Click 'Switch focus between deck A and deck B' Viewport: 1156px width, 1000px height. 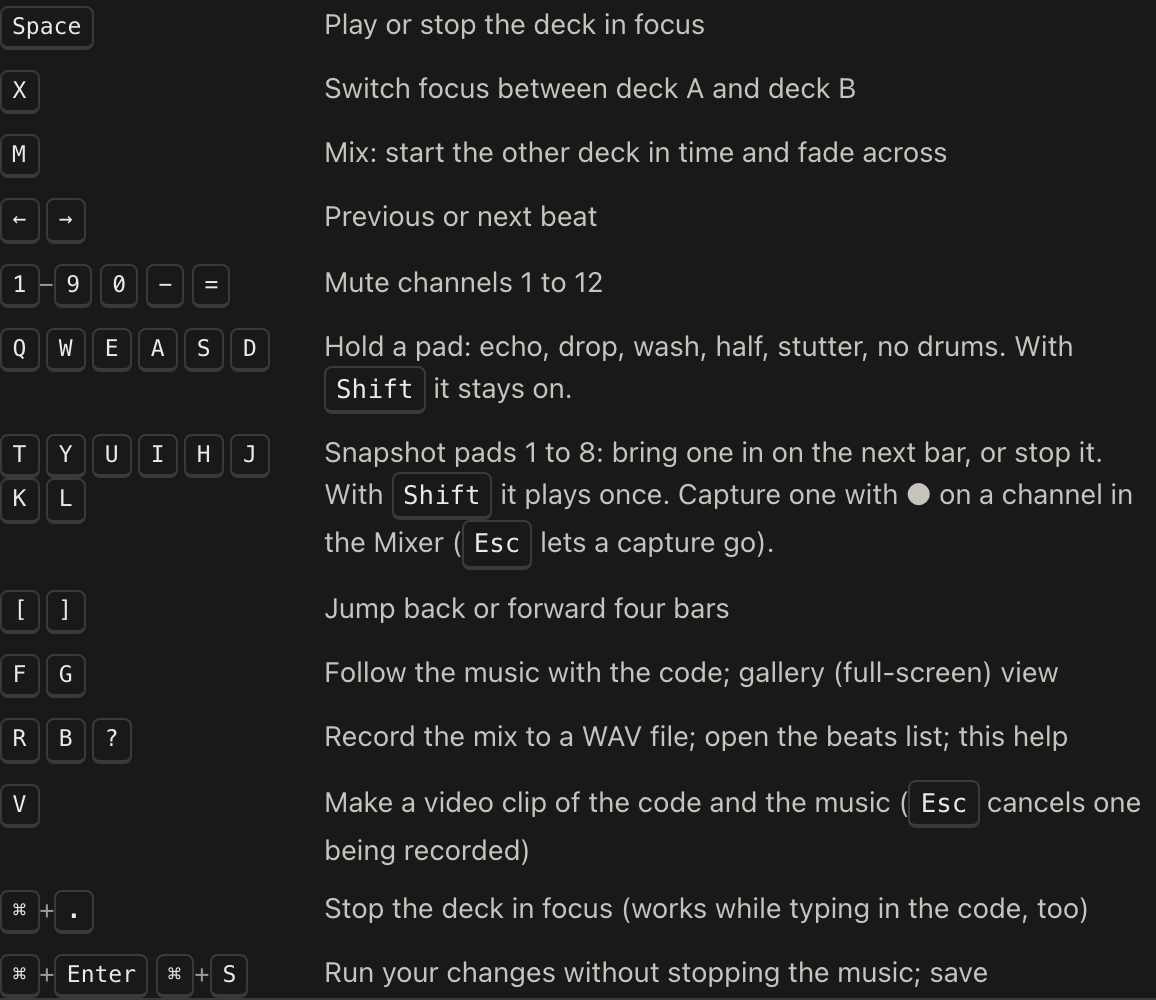point(590,89)
